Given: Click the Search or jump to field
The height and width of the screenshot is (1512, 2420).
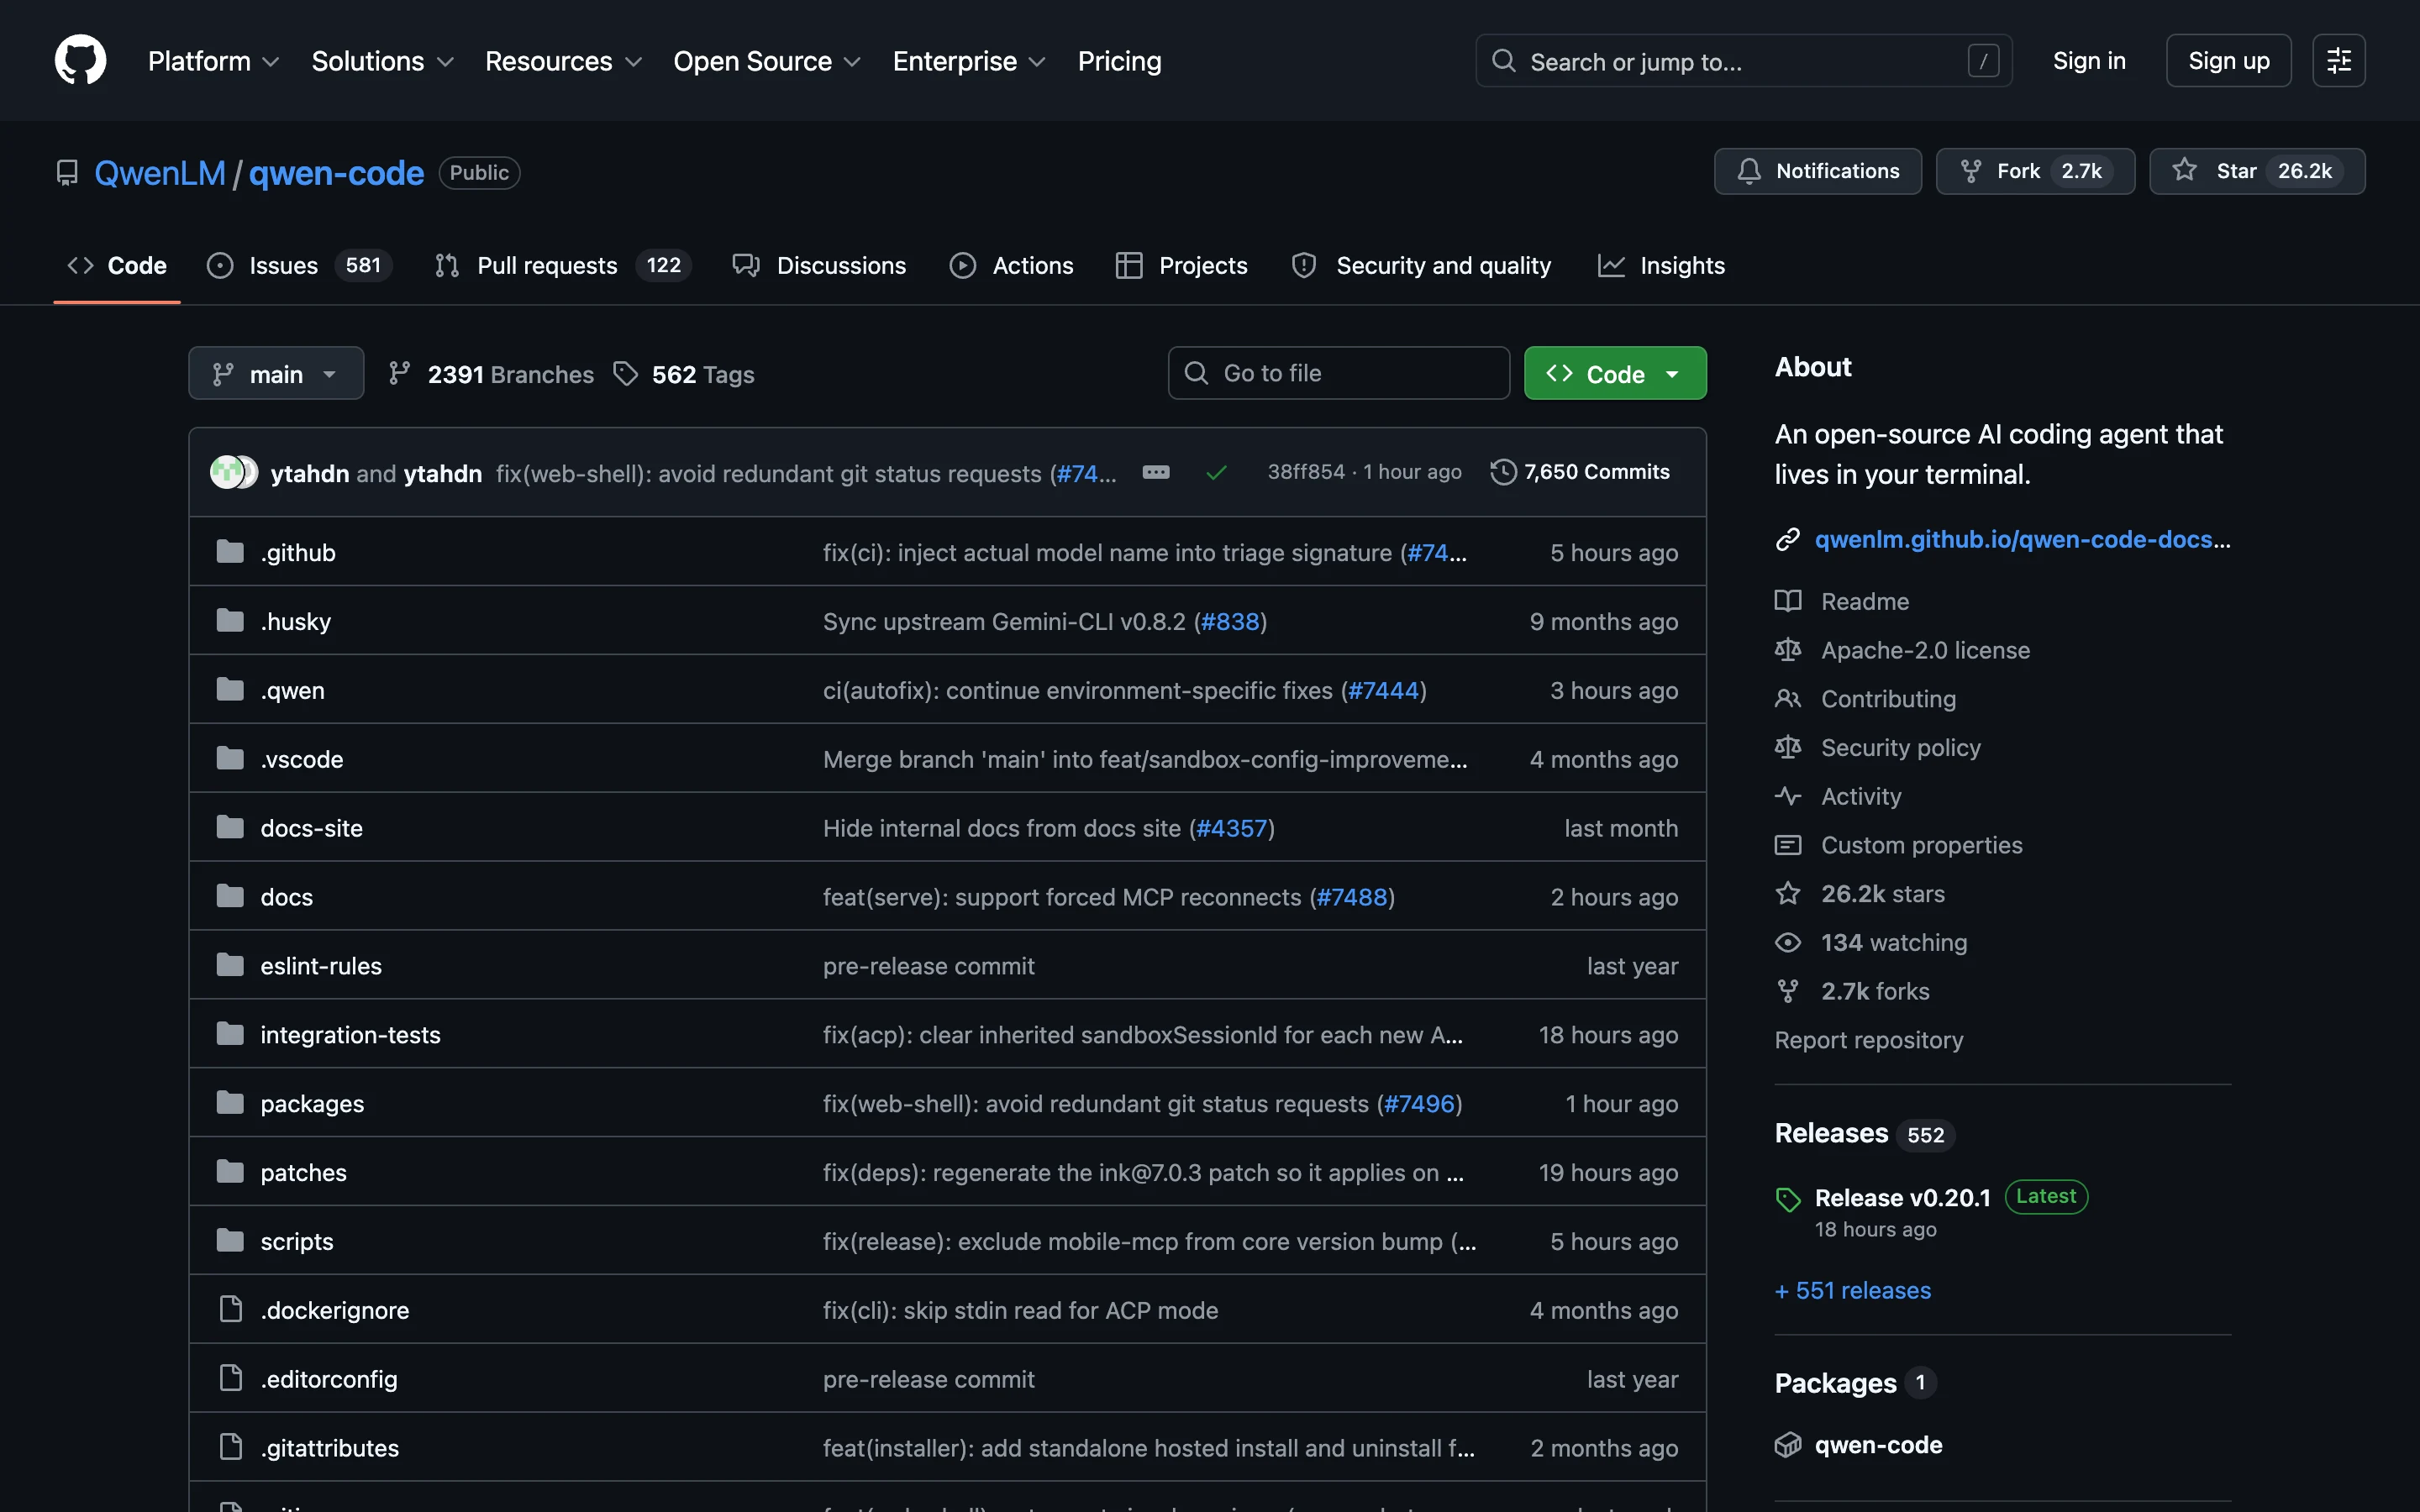Looking at the screenshot, I should [x=1743, y=61].
